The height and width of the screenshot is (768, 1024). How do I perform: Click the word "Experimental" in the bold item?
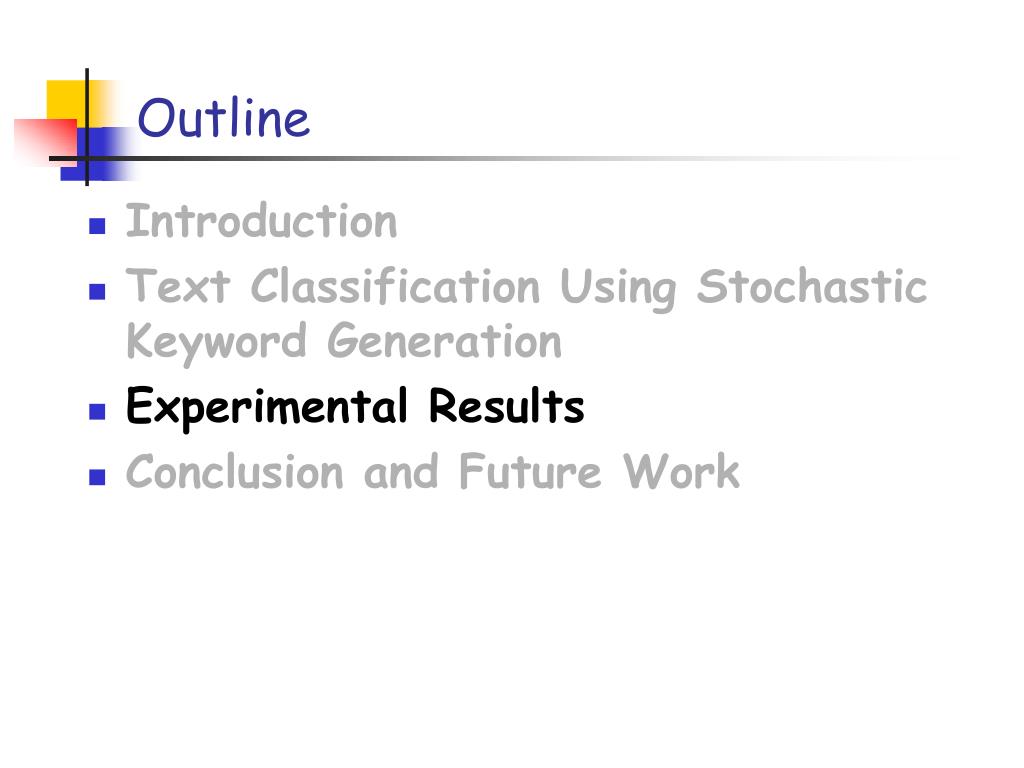pyautogui.click(x=266, y=408)
